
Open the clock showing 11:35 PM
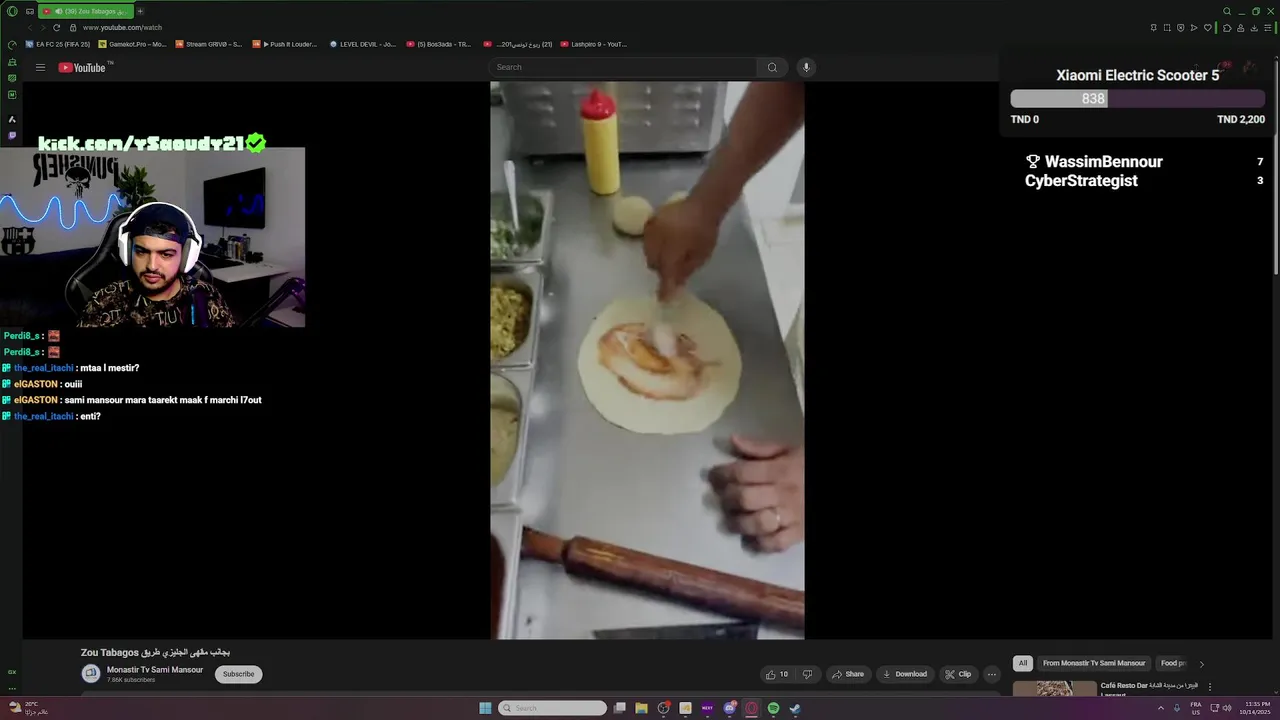[x=1256, y=708]
